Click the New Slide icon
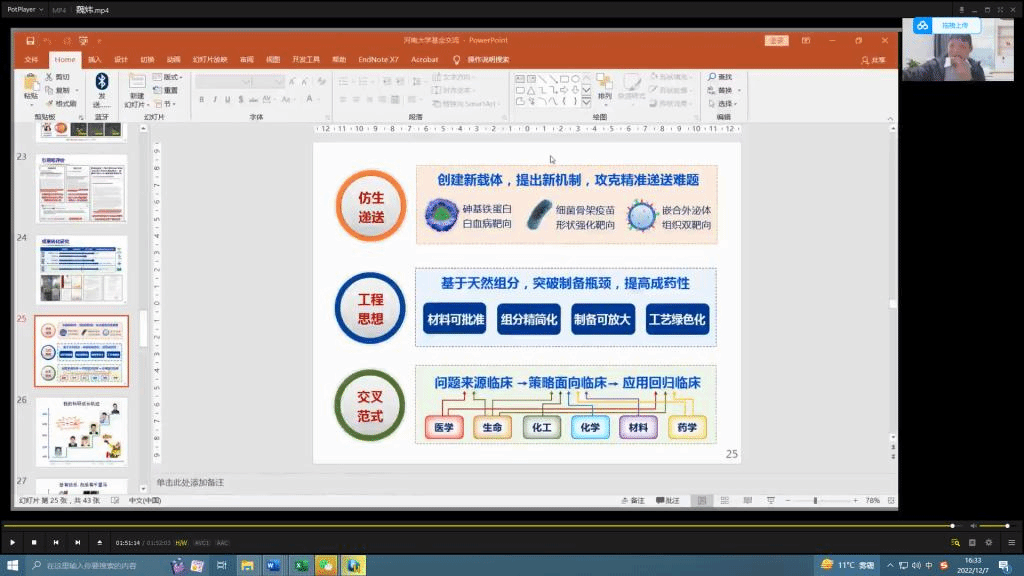Screen dimensions: 1024x576 pos(137,83)
